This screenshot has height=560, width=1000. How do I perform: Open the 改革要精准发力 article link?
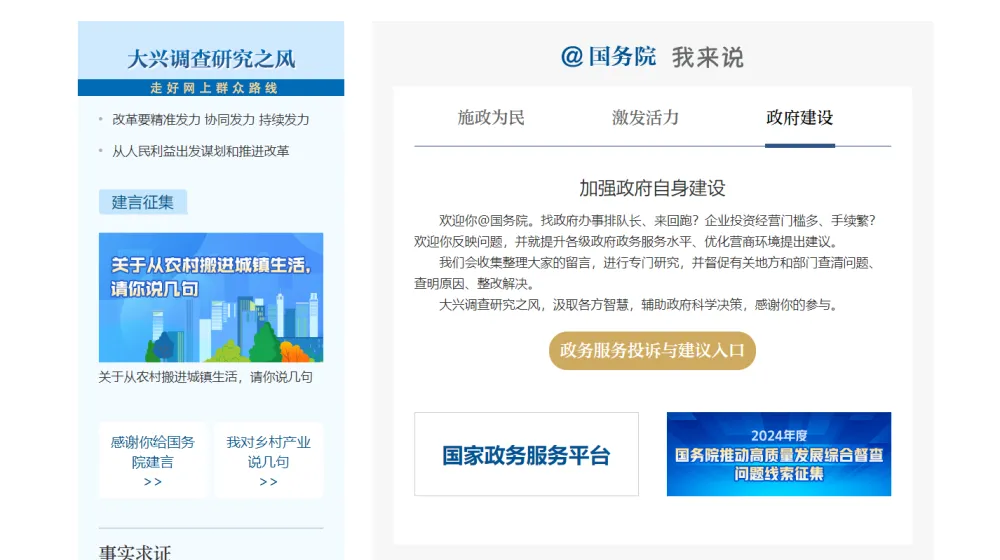coord(210,119)
